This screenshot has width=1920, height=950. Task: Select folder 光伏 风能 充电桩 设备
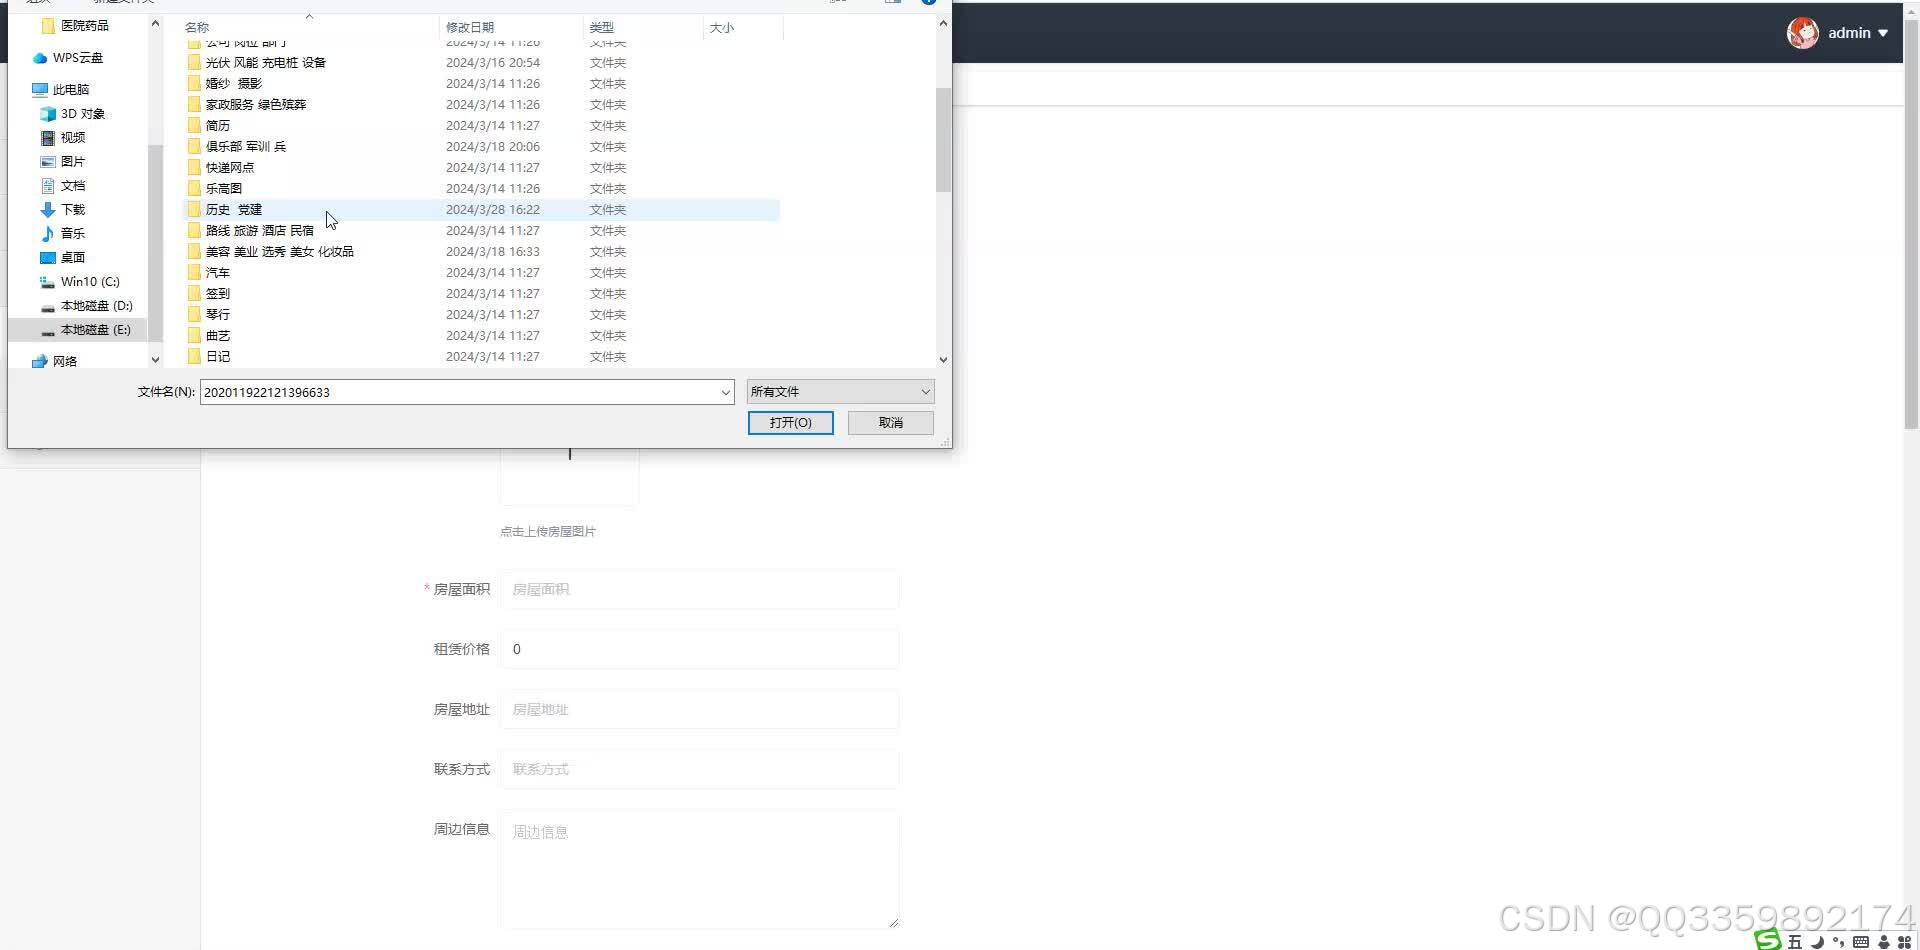265,62
